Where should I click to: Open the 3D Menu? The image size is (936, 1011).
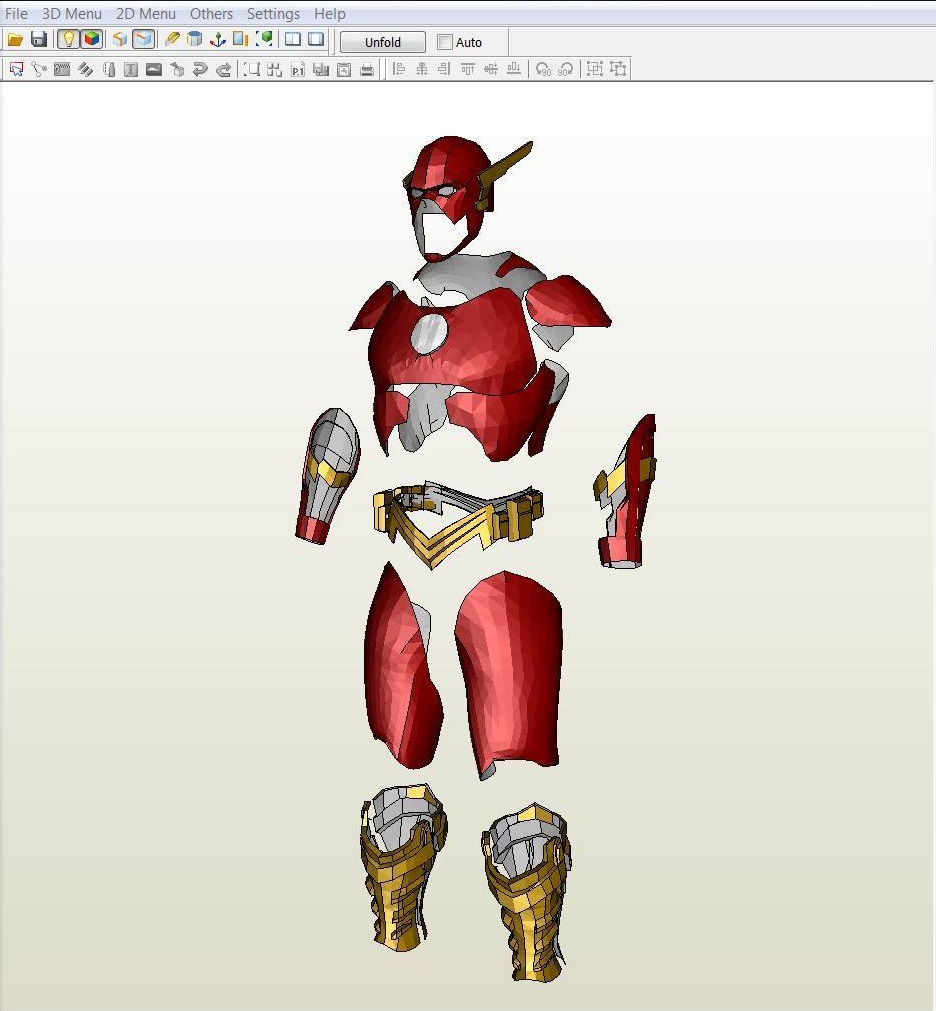tap(72, 14)
